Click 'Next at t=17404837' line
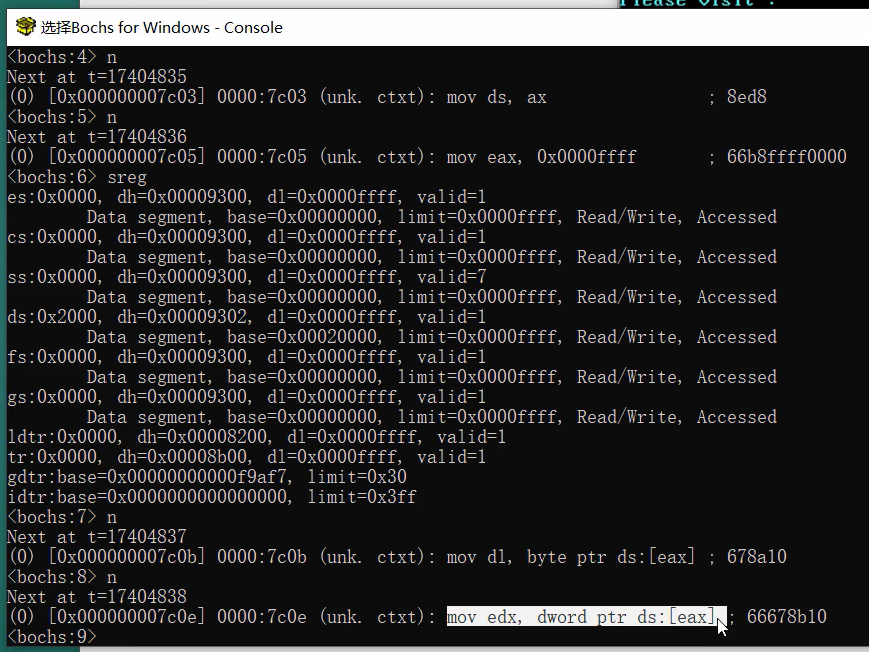The height and width of the screenshot is (652, 869). pos(97,537)
